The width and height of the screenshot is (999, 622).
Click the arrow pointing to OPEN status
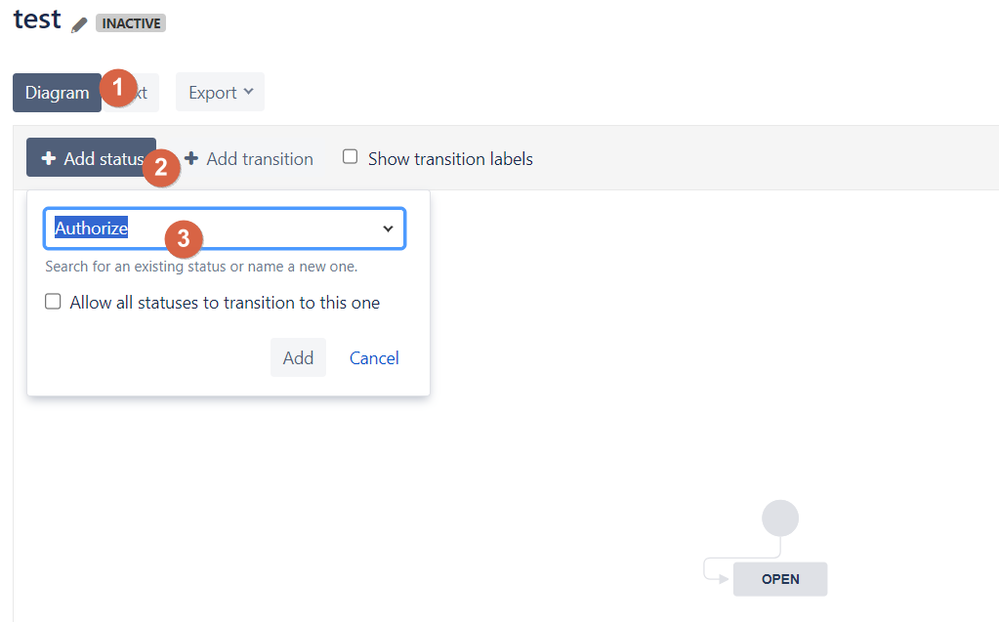(723, 579)
